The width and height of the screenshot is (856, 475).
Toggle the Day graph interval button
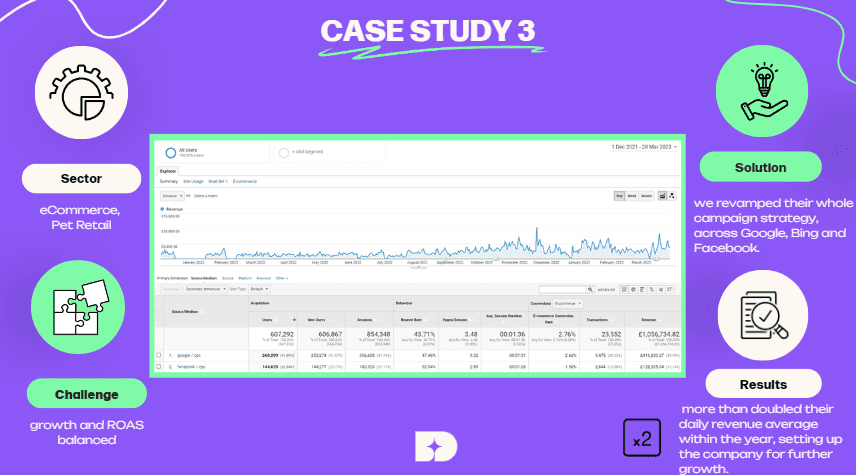tap(619, 196)
